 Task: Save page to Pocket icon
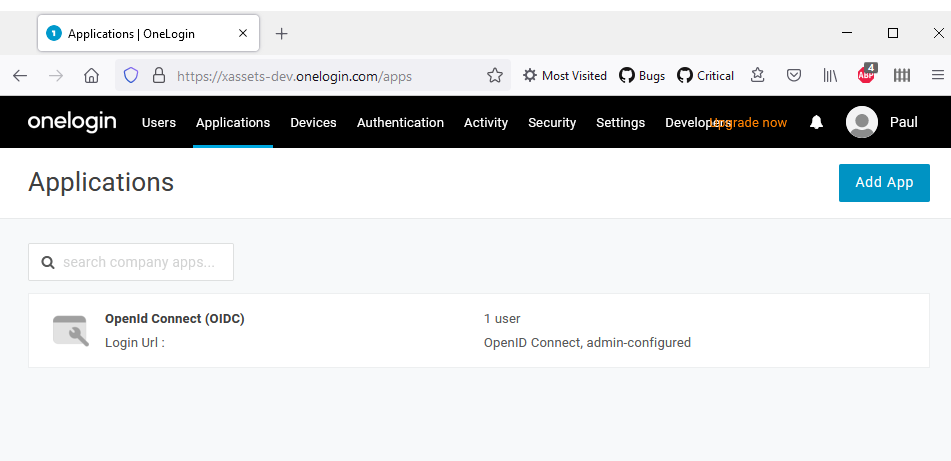[x=794, y=75]
